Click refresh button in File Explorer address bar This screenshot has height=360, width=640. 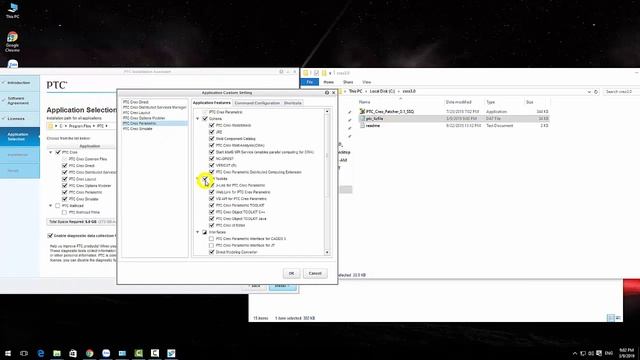click(596, 92)
